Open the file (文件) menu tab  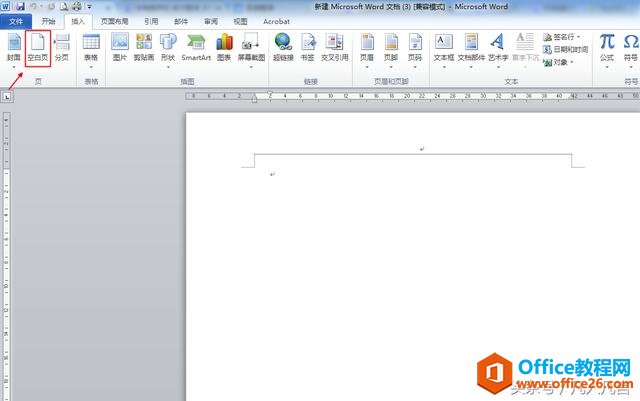(x=17, y=20)
